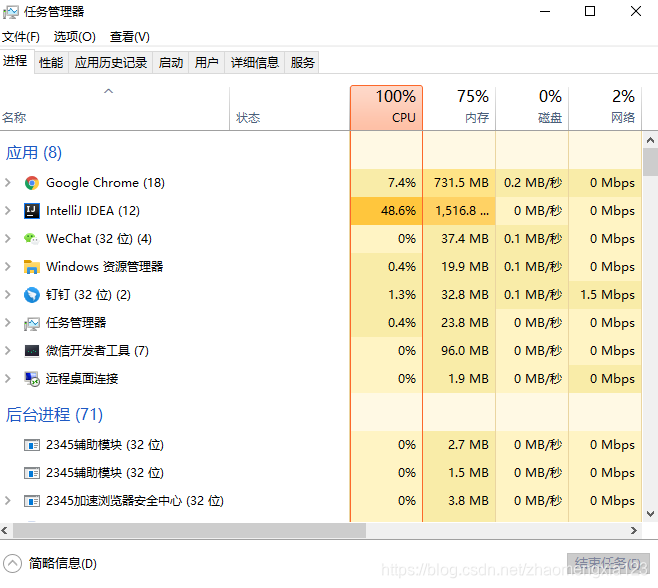Image resolution: width=658 pixels, height=588 pixels.
Task: Select the 后台进程 (71) group heading
Action: click(54, 415)
